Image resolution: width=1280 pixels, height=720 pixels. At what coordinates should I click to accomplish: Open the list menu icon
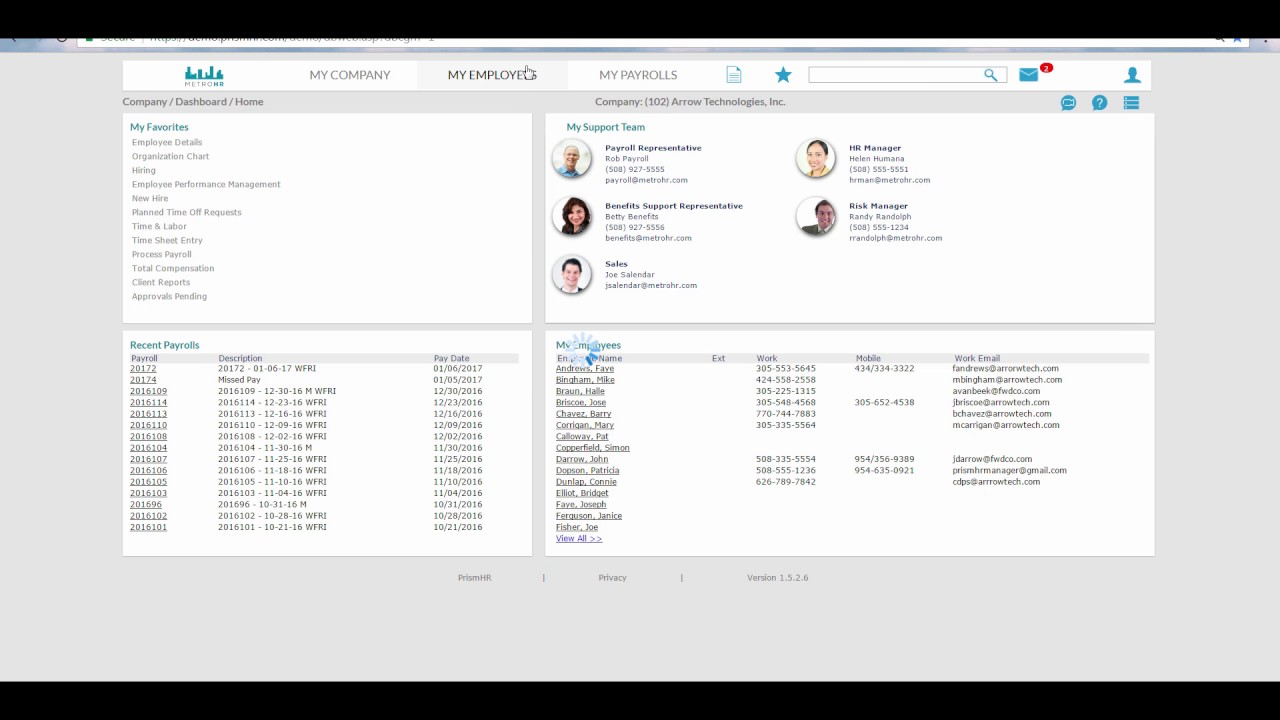pyautogui.click(x=1131, y=102)
